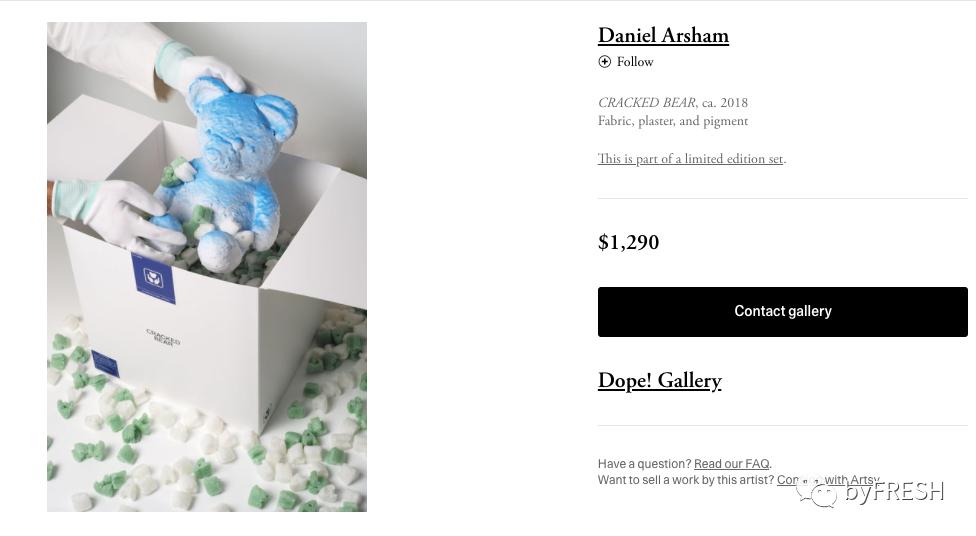976x536 pixels.
Task: Click the plus circle icon beside Follow
Action: coord(604,62)
